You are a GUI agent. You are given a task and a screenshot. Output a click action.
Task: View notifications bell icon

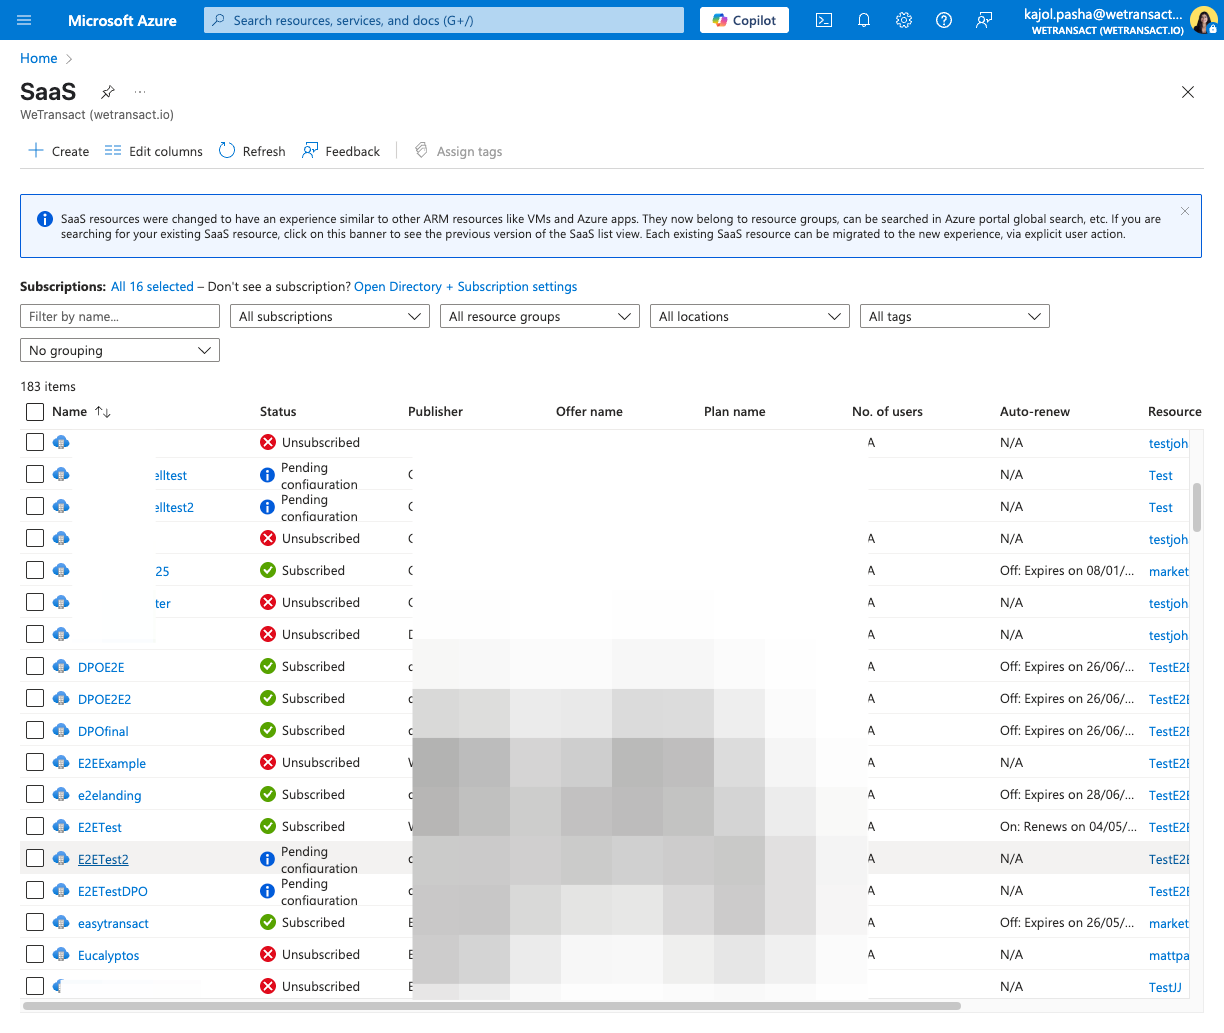pyautogui.click(x=864, y=20)
